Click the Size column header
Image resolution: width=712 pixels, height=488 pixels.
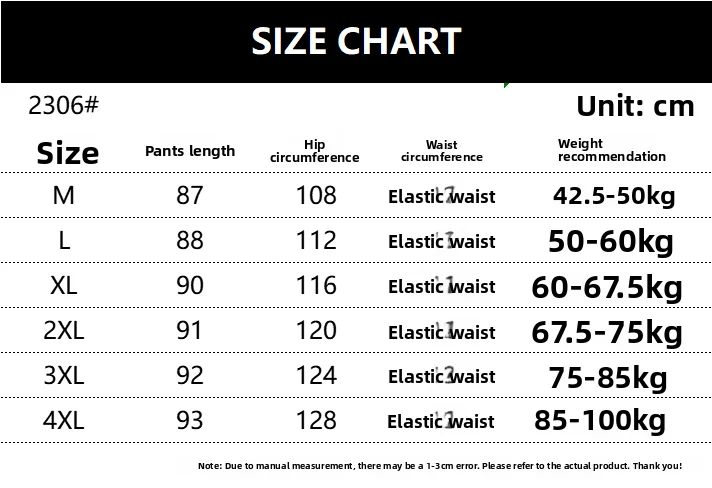(x=68, y=153)
